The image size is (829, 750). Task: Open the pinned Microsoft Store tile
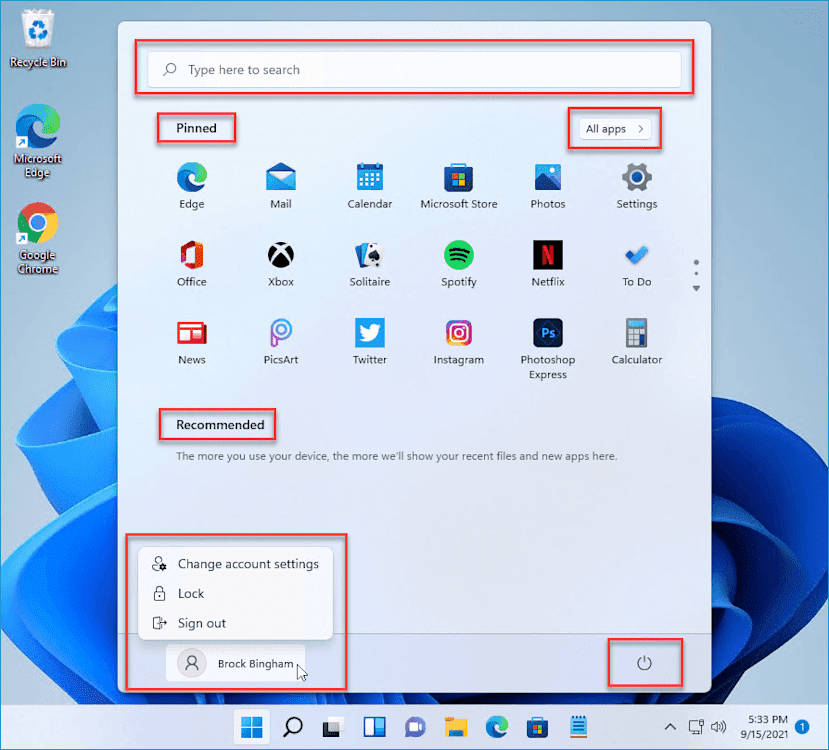[458, 186]
